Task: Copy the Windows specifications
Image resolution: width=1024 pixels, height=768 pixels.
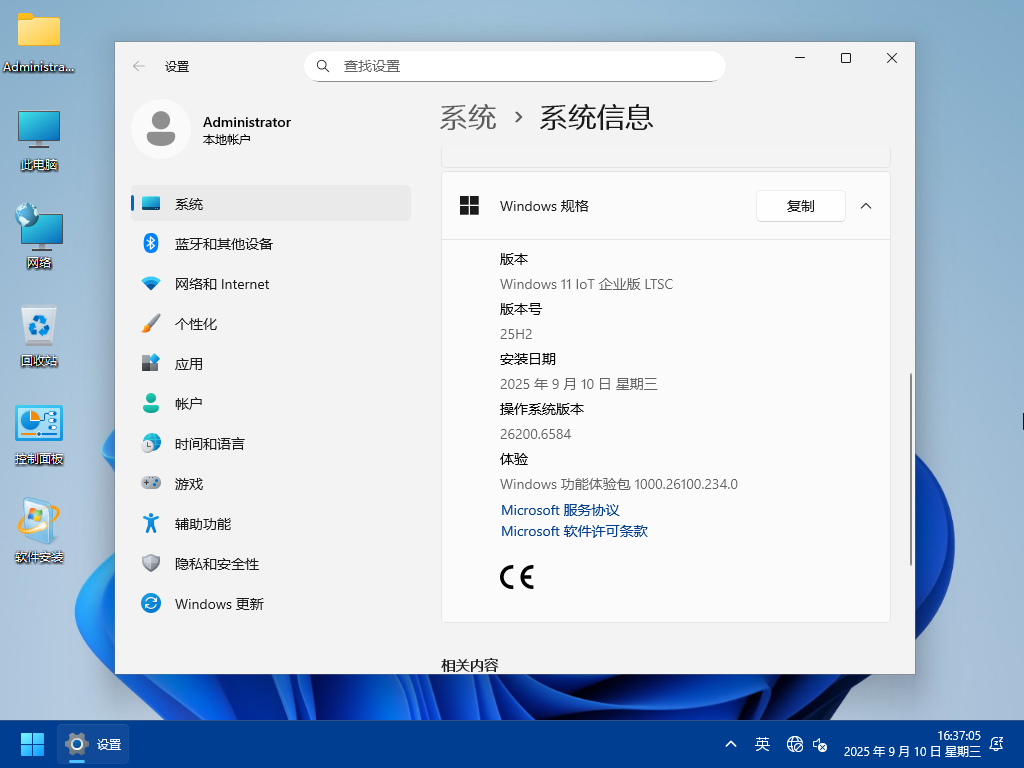Action: (x=800, y=206)
